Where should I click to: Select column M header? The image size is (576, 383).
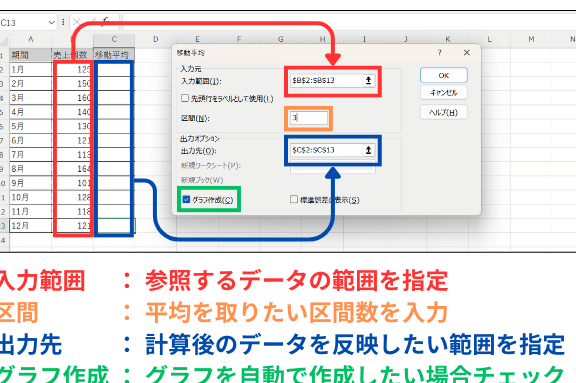531,39
